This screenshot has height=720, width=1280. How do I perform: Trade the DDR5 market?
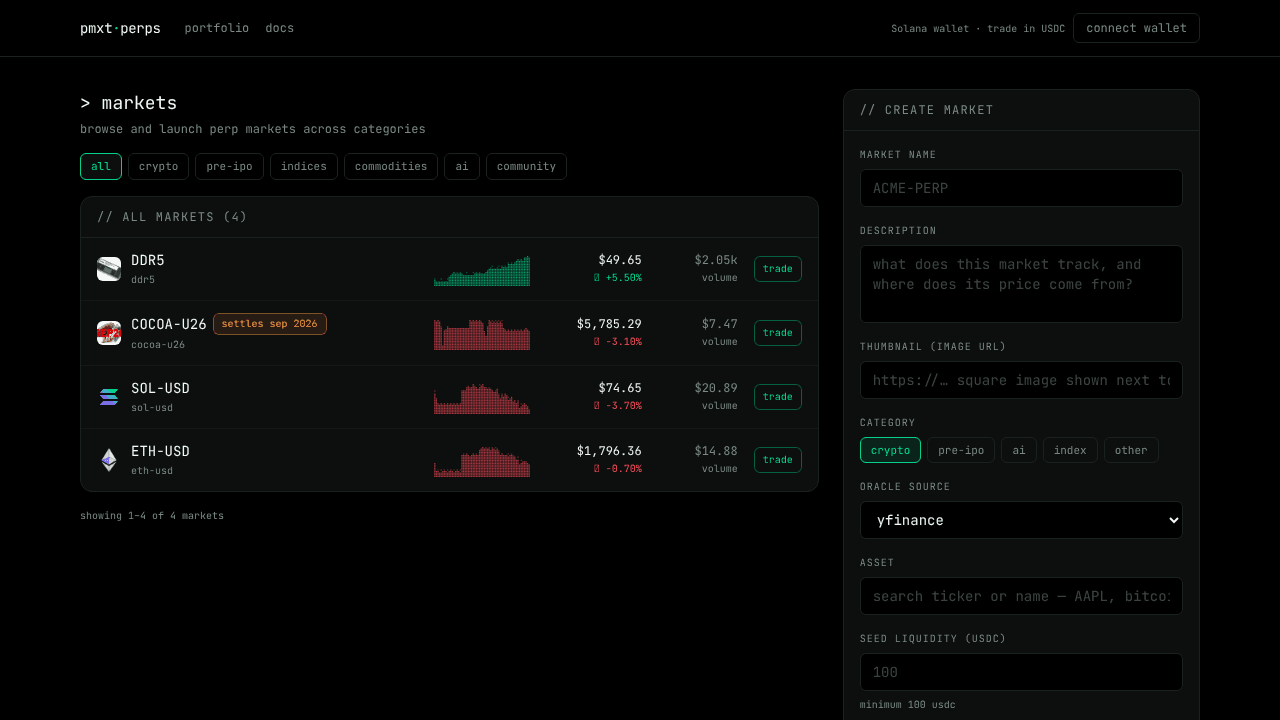pyautogui.click(x=778, y=269)
